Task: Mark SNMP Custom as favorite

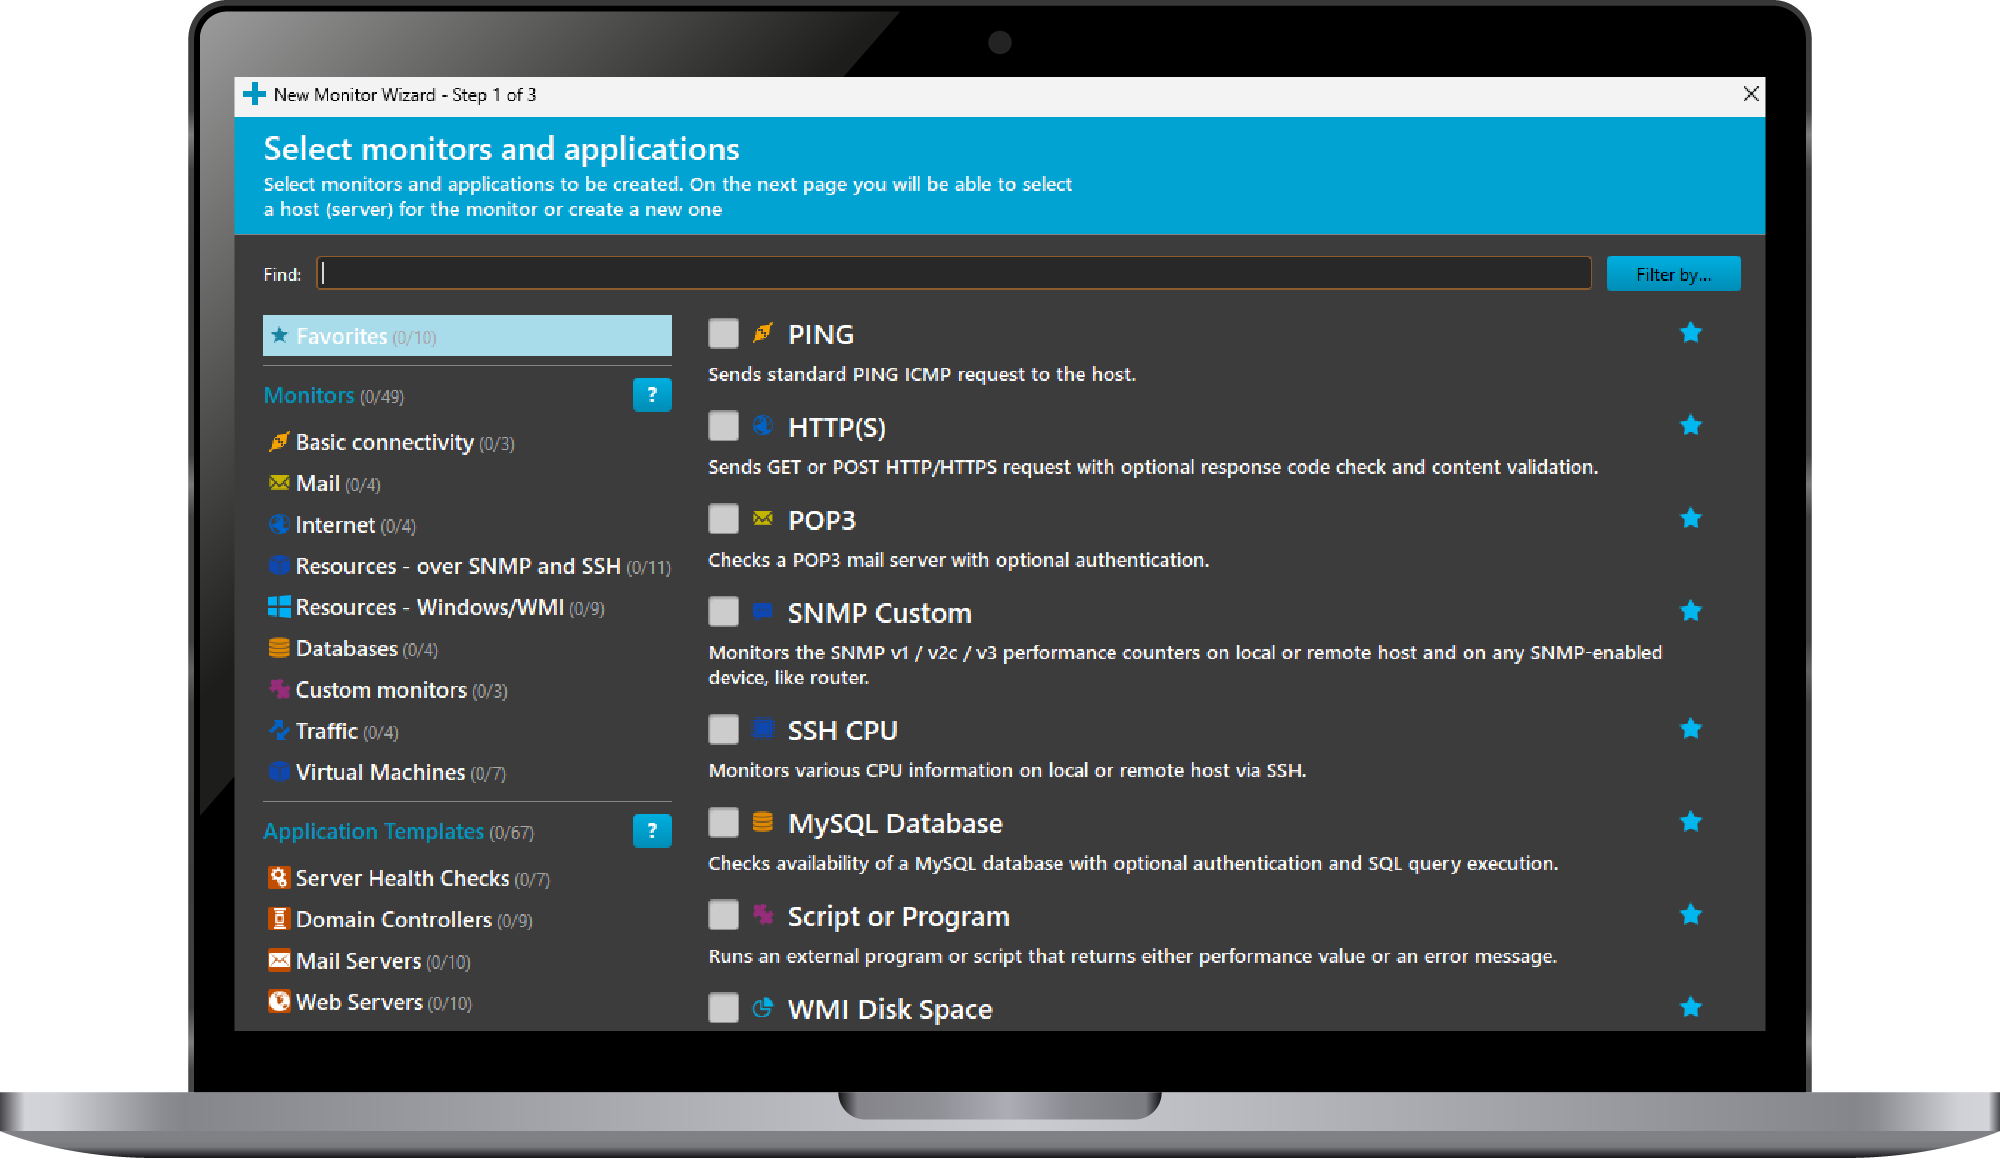Action: coord(1691,610)
